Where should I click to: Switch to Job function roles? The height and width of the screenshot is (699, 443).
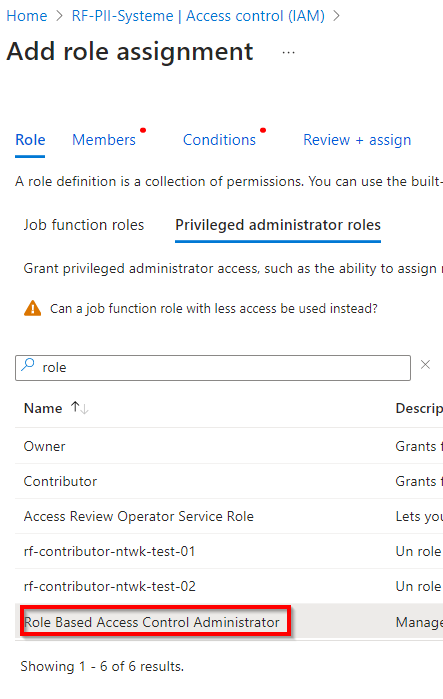click(84, 225)
